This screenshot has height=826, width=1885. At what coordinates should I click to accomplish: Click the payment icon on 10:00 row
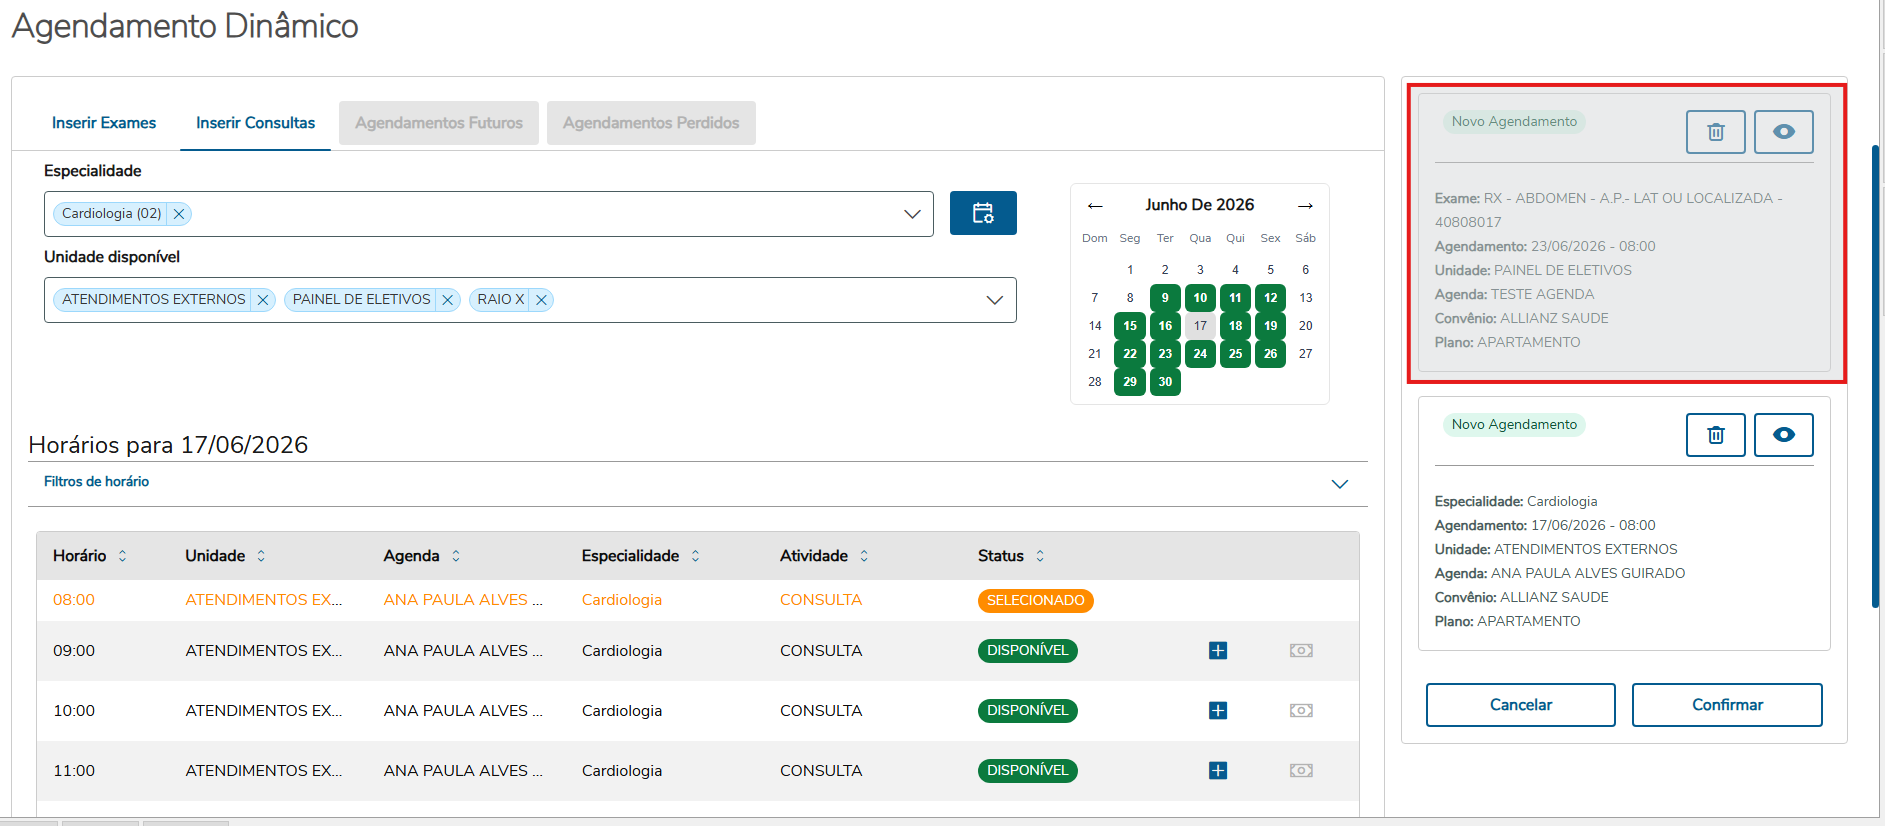click(x=1301, y=711)
